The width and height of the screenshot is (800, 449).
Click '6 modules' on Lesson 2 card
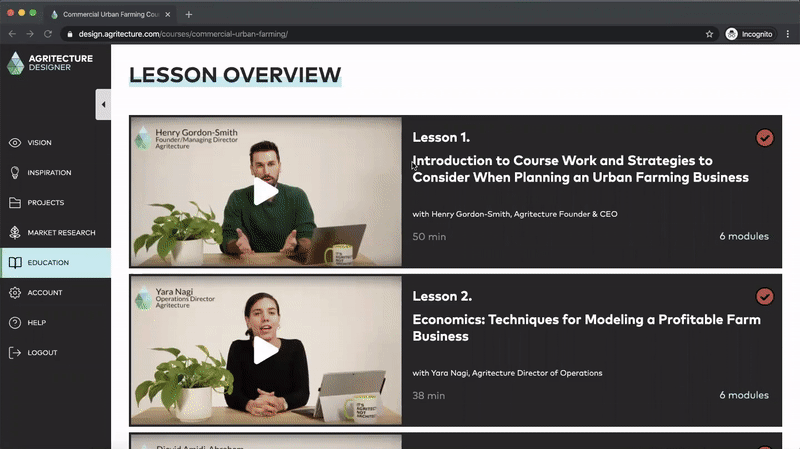click(x=744, y=395)
